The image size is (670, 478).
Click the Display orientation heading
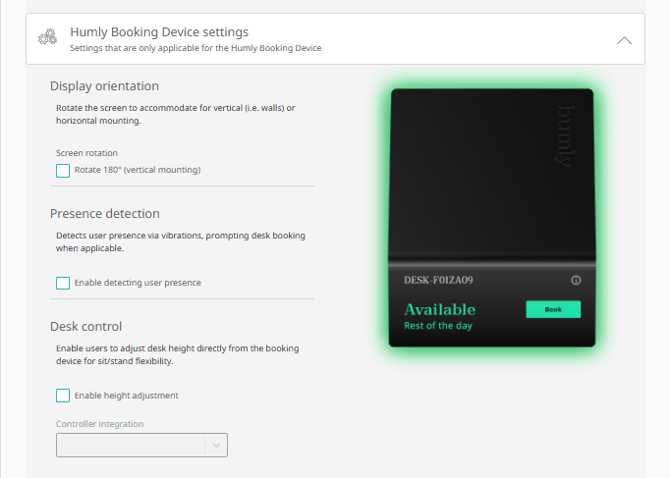click(104, 86)
